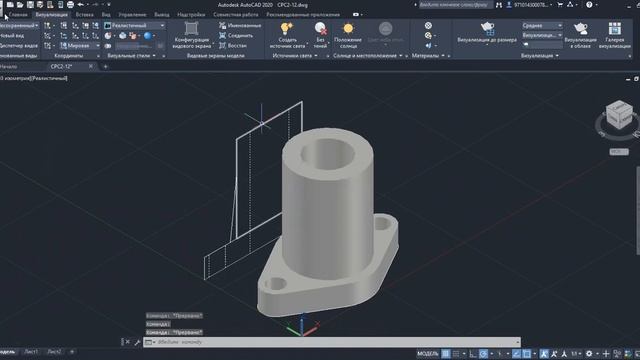The image size is (640, 360).
Task: Click the blue sphere materials icon
Action: (148, 36)
